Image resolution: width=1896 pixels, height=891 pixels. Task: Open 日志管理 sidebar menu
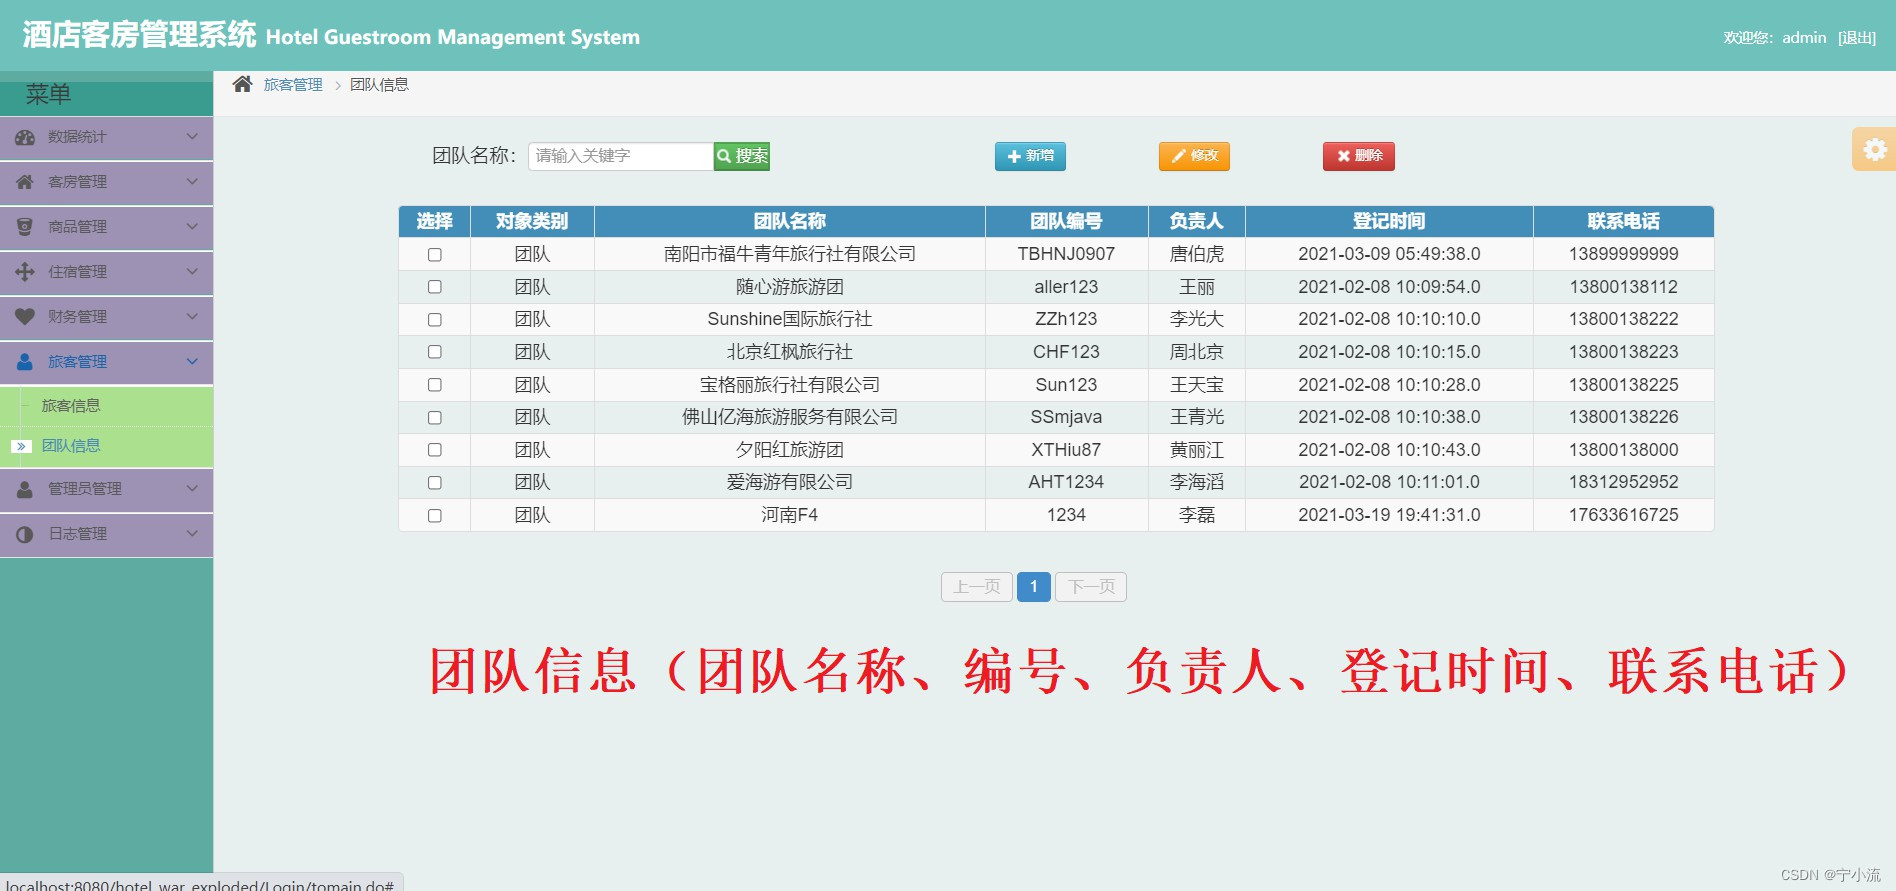[x=106, y=535]
